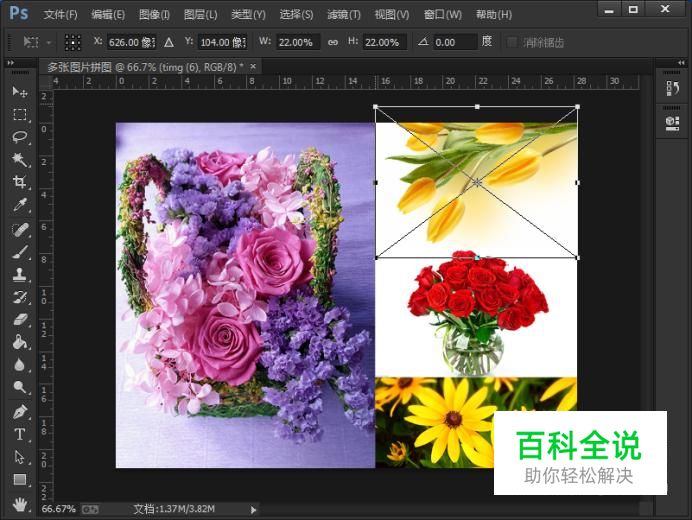Open the 类型(Y) menu
This screenshot has height=520, width=692.
pyautogui.click(x=248, y=15)
